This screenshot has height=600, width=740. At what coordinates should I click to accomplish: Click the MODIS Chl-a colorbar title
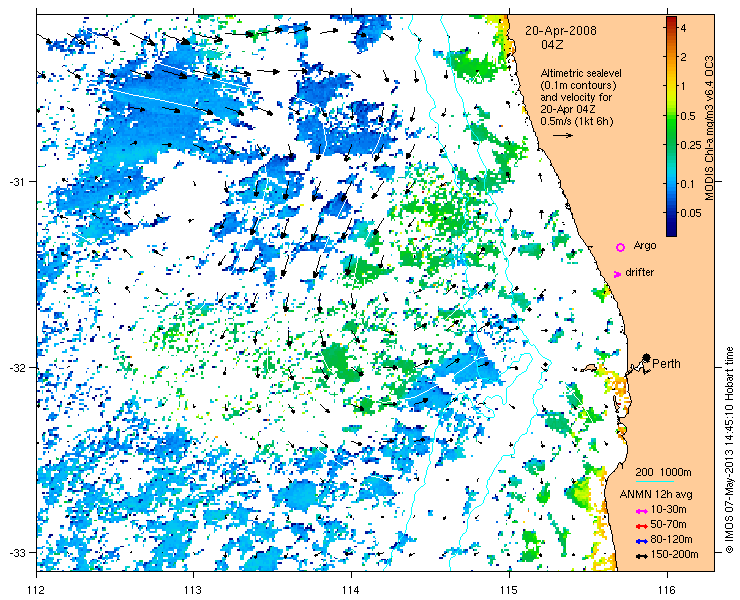pyautogui.click(x=709, y=128)
